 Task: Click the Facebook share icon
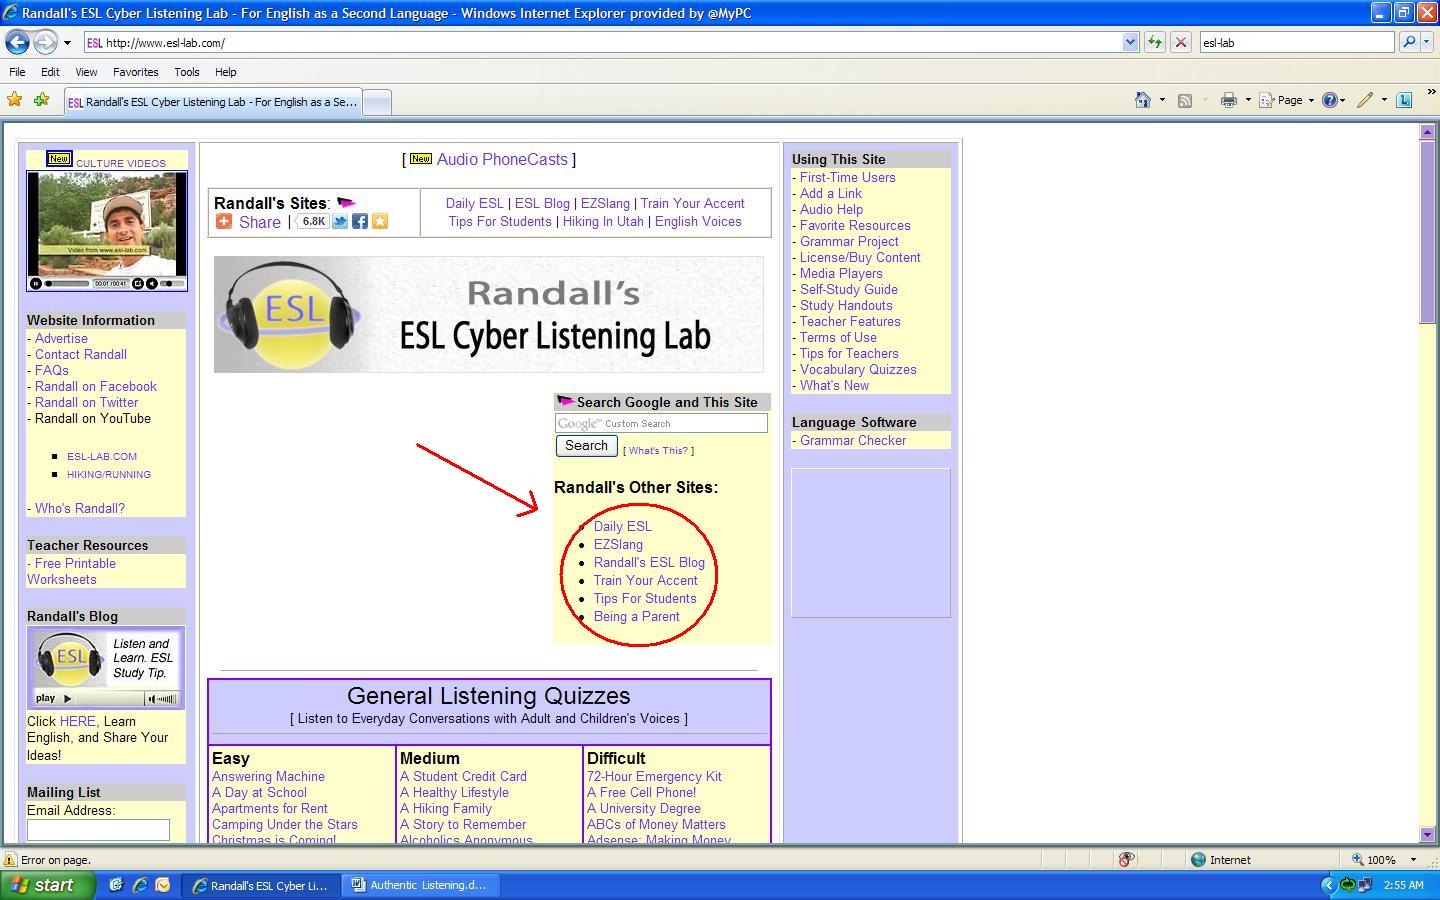click(360, 221)
